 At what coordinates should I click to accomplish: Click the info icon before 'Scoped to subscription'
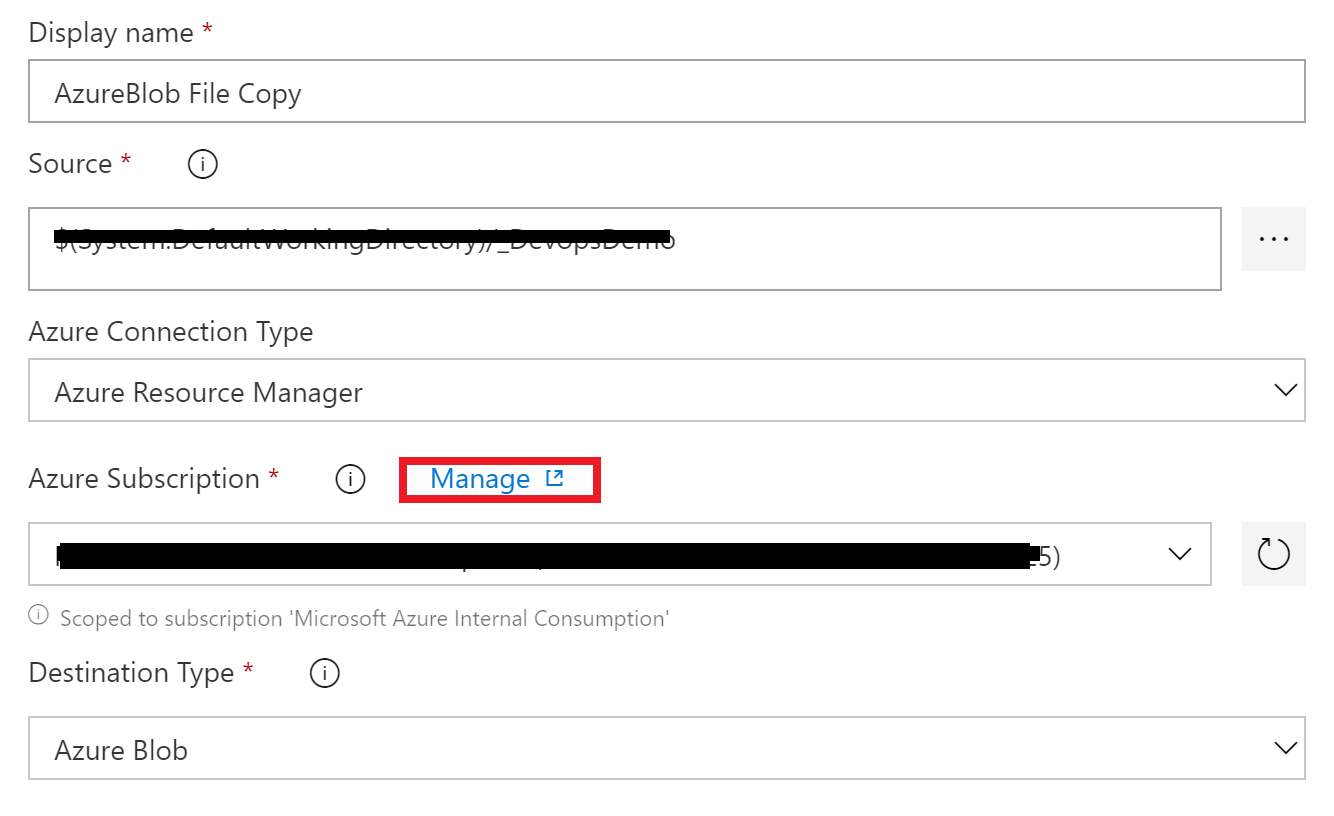coord(39,616)
